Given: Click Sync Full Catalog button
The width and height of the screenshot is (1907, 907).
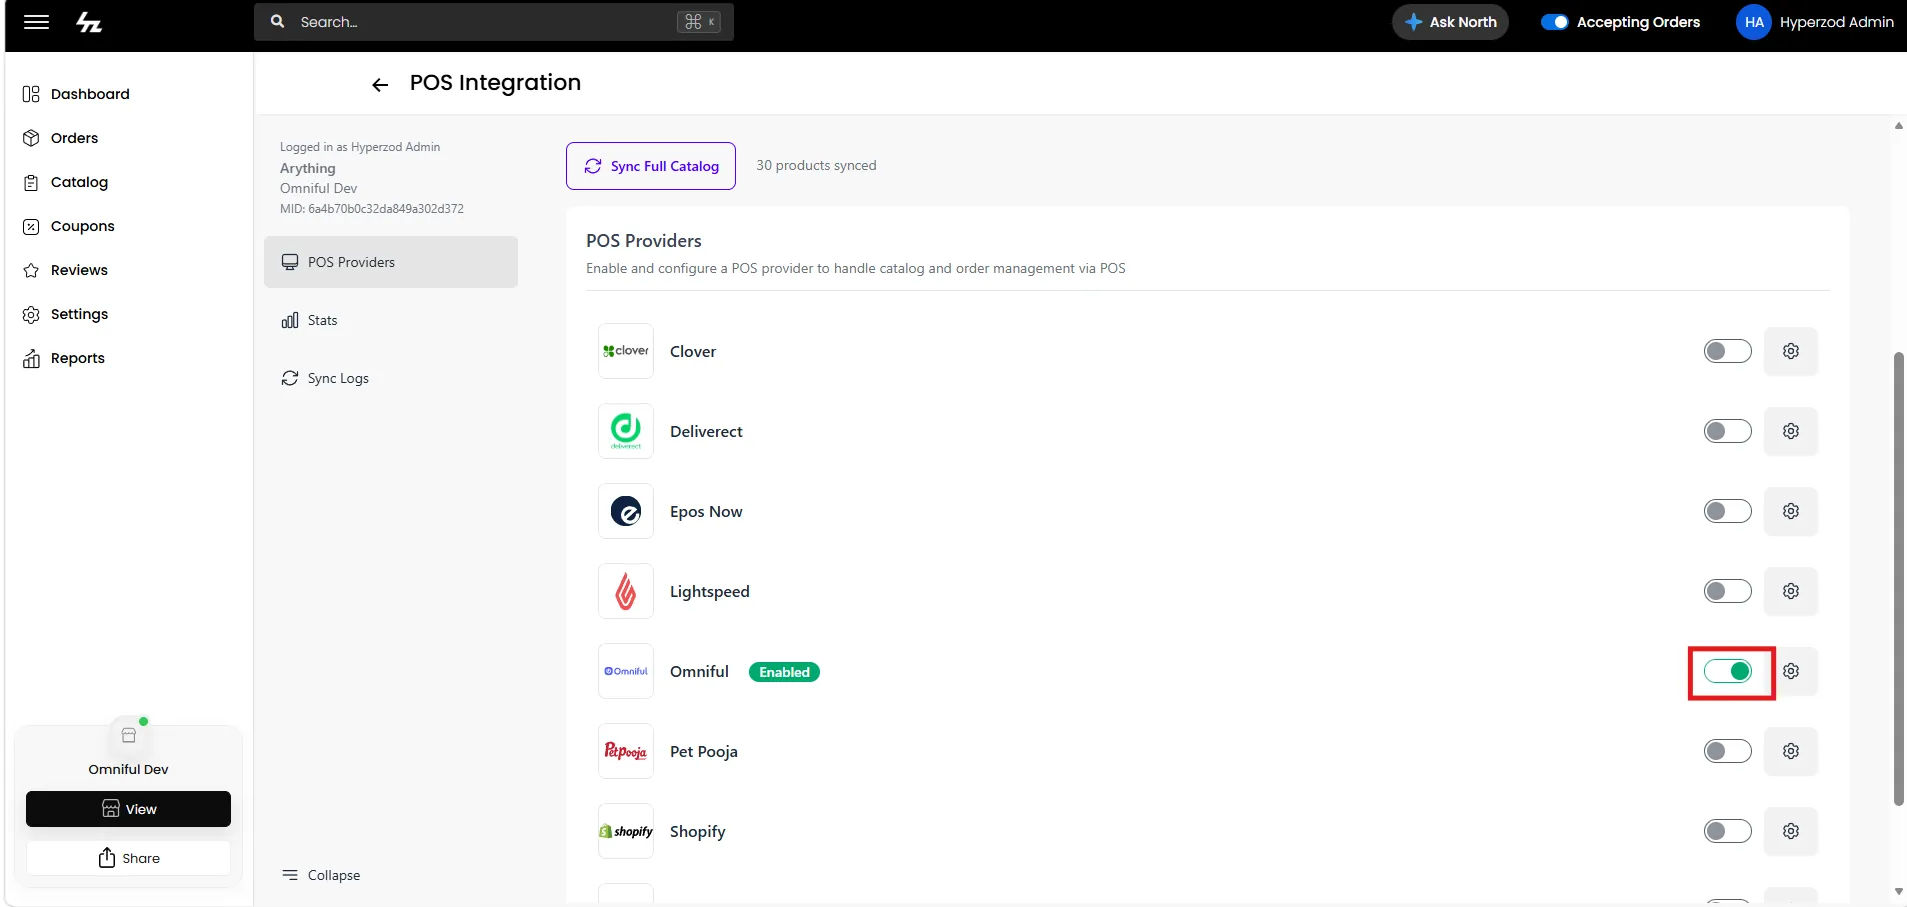Looking at the screenshot, I should pyautogui.click(x=651, y=166).
